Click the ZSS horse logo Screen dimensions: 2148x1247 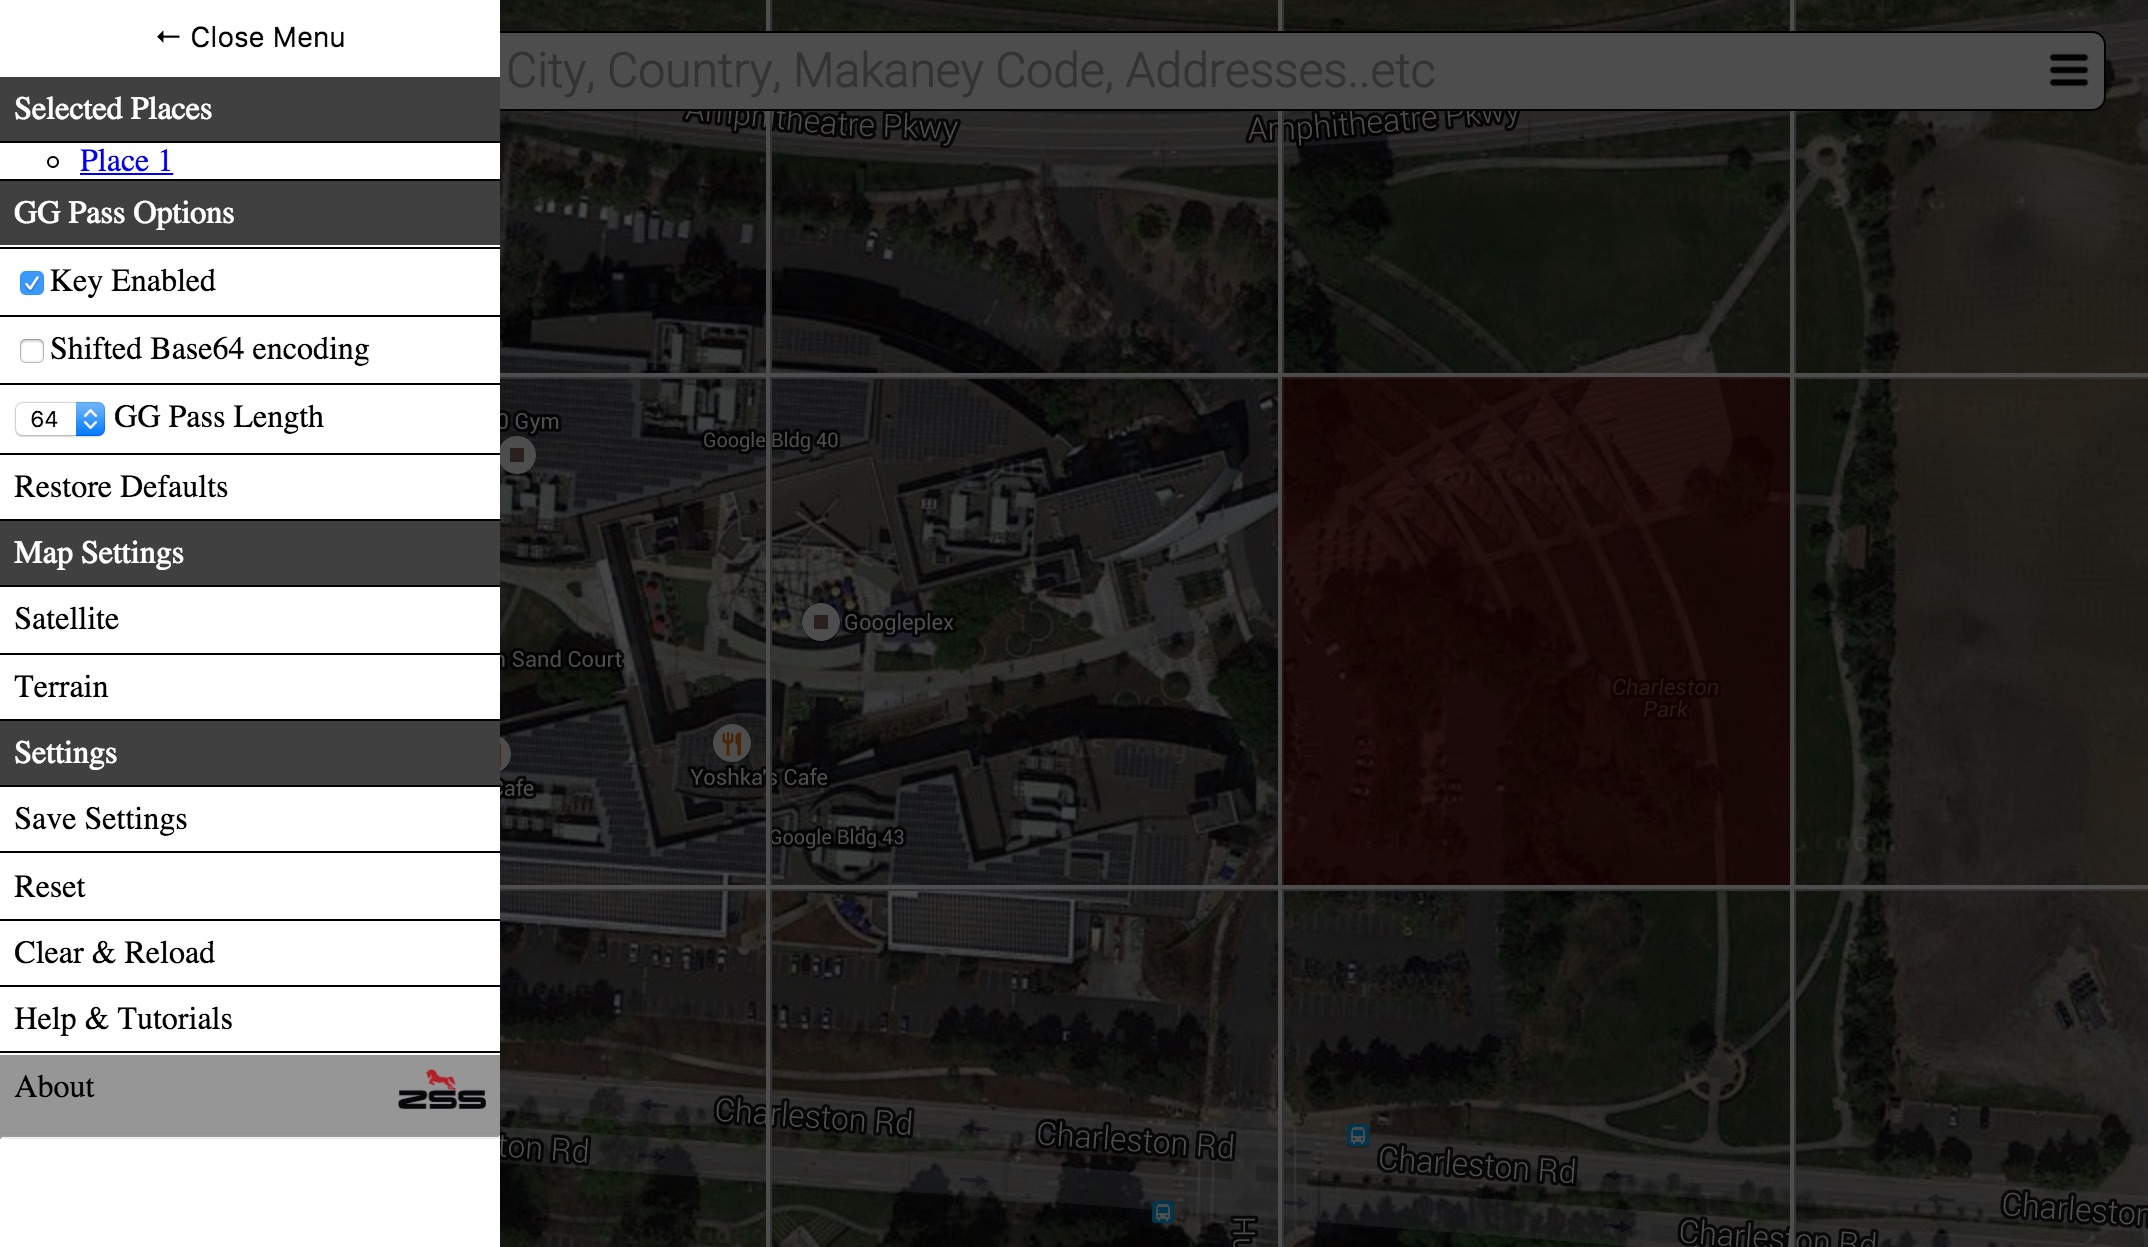coord(442,1090)
